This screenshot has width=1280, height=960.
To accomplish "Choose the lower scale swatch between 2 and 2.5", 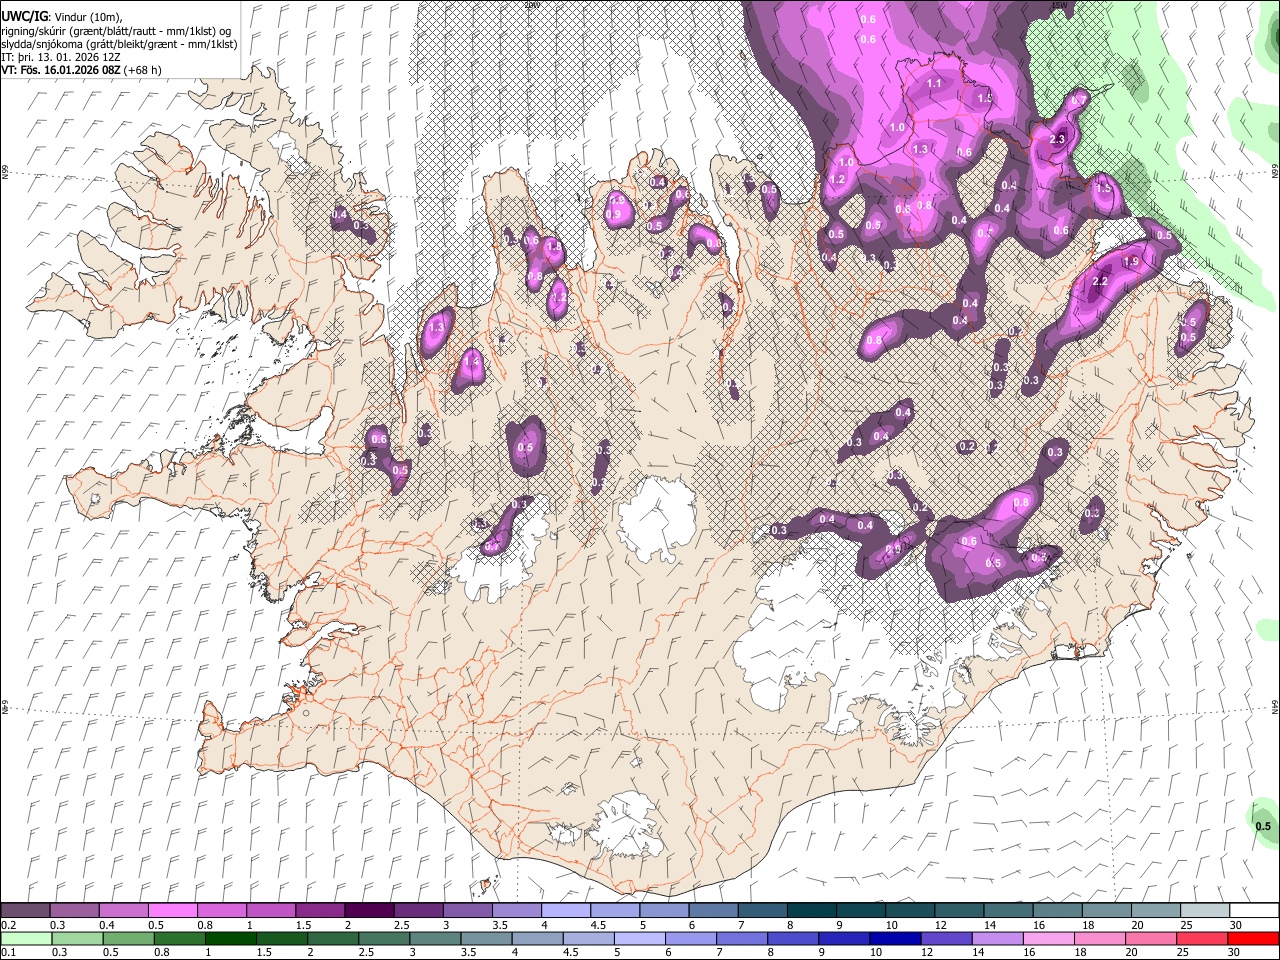I will click(332, 939).
